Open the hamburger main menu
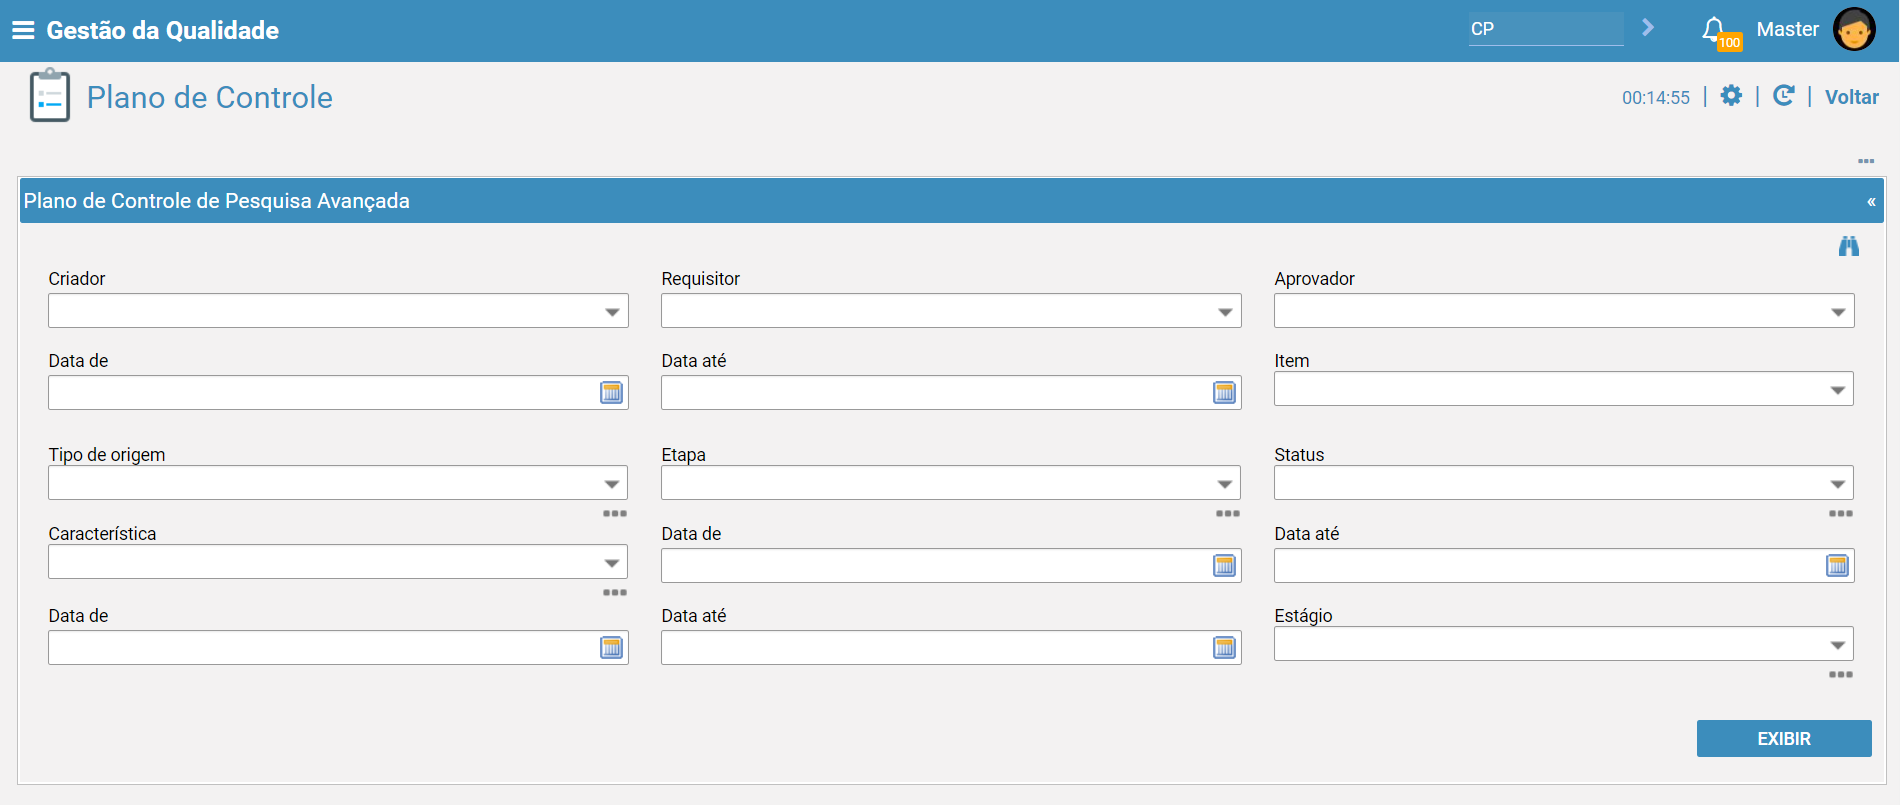The image size is (1900, 805). [23, 30]
